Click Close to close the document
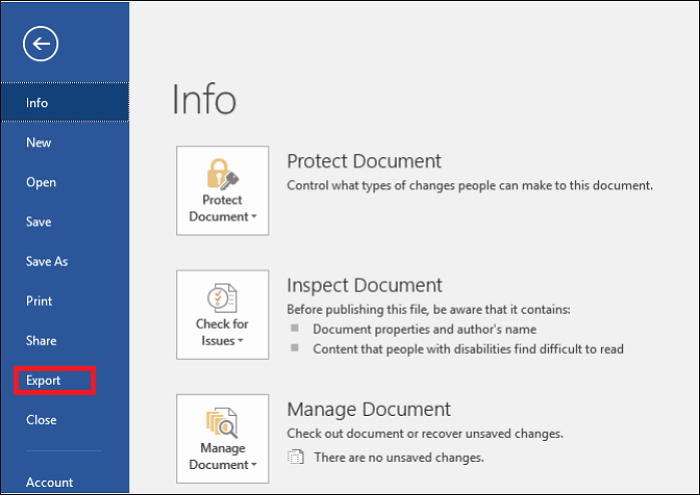The height and width of the screenshot is (495, 700). click(41, 420)
